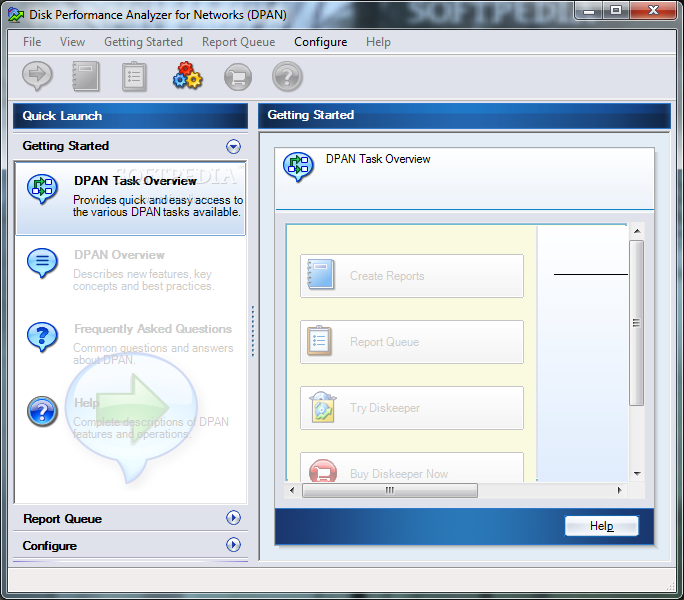Click the Quick Launch panel header
This screenshot has height=600, width=684.
(130, 116)
